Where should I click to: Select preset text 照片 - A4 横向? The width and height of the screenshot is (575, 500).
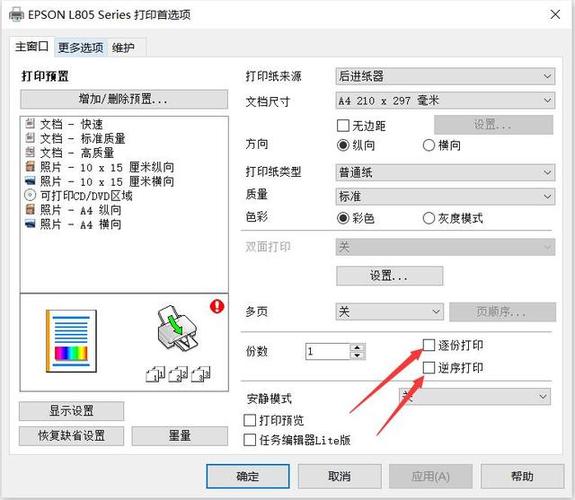click(81, 224)
